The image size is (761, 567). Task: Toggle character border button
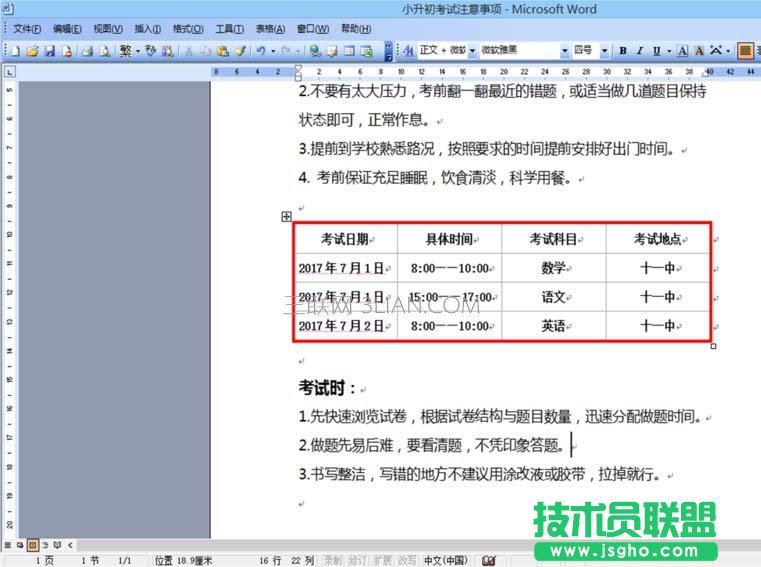(682, 50)
